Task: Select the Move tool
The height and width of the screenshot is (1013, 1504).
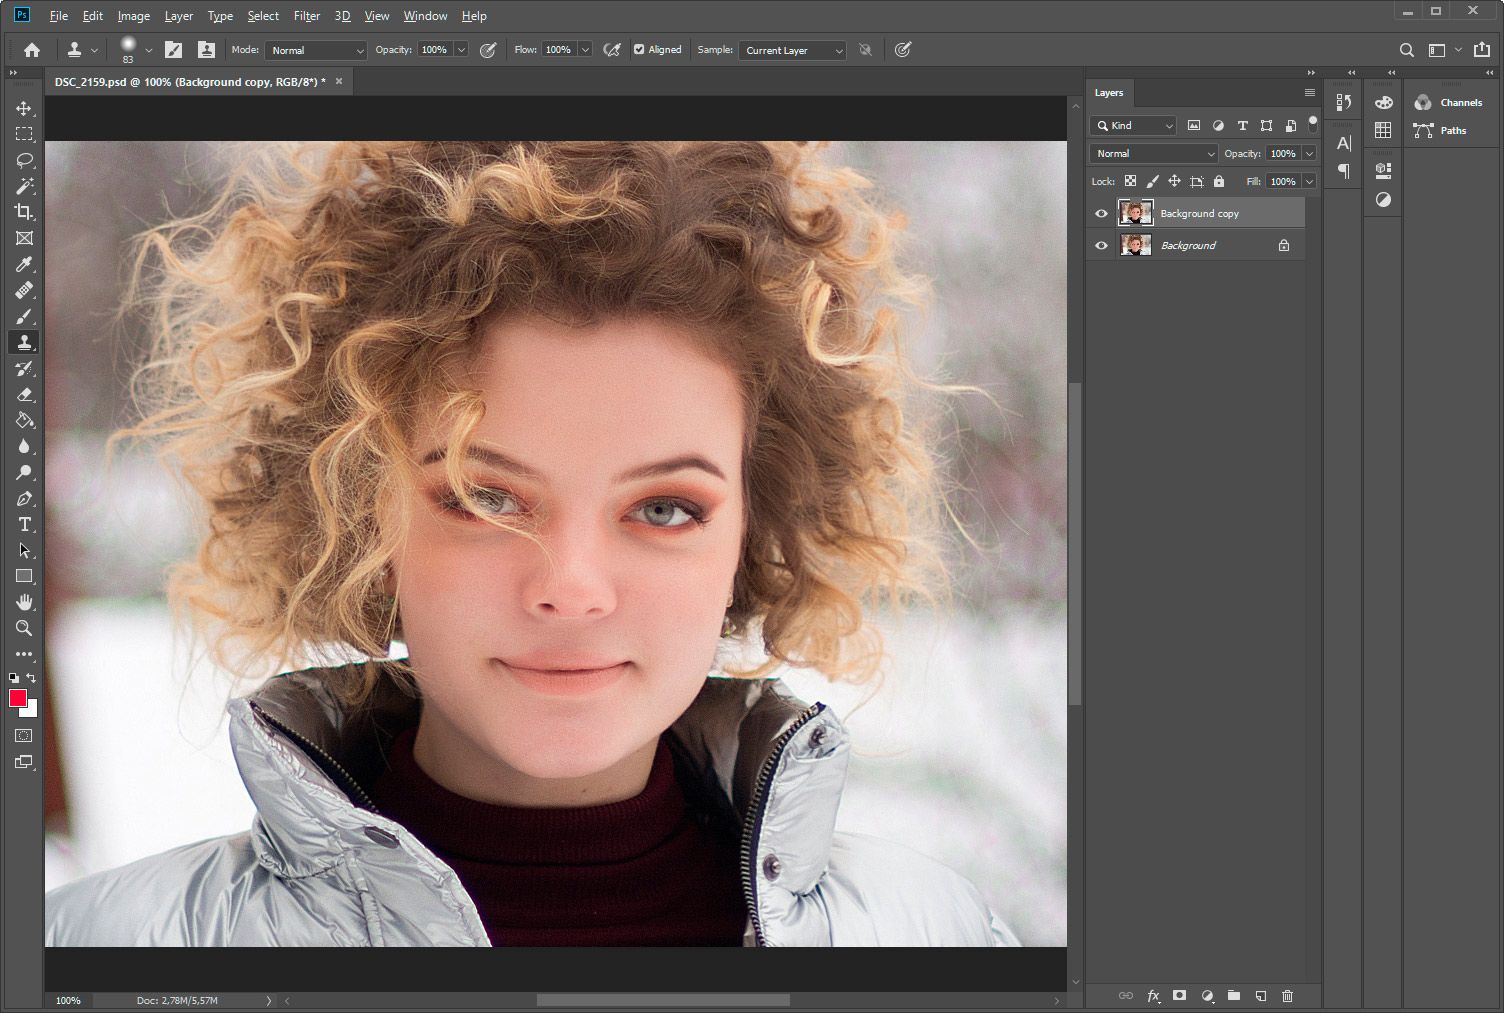Action: click(24, 108)
